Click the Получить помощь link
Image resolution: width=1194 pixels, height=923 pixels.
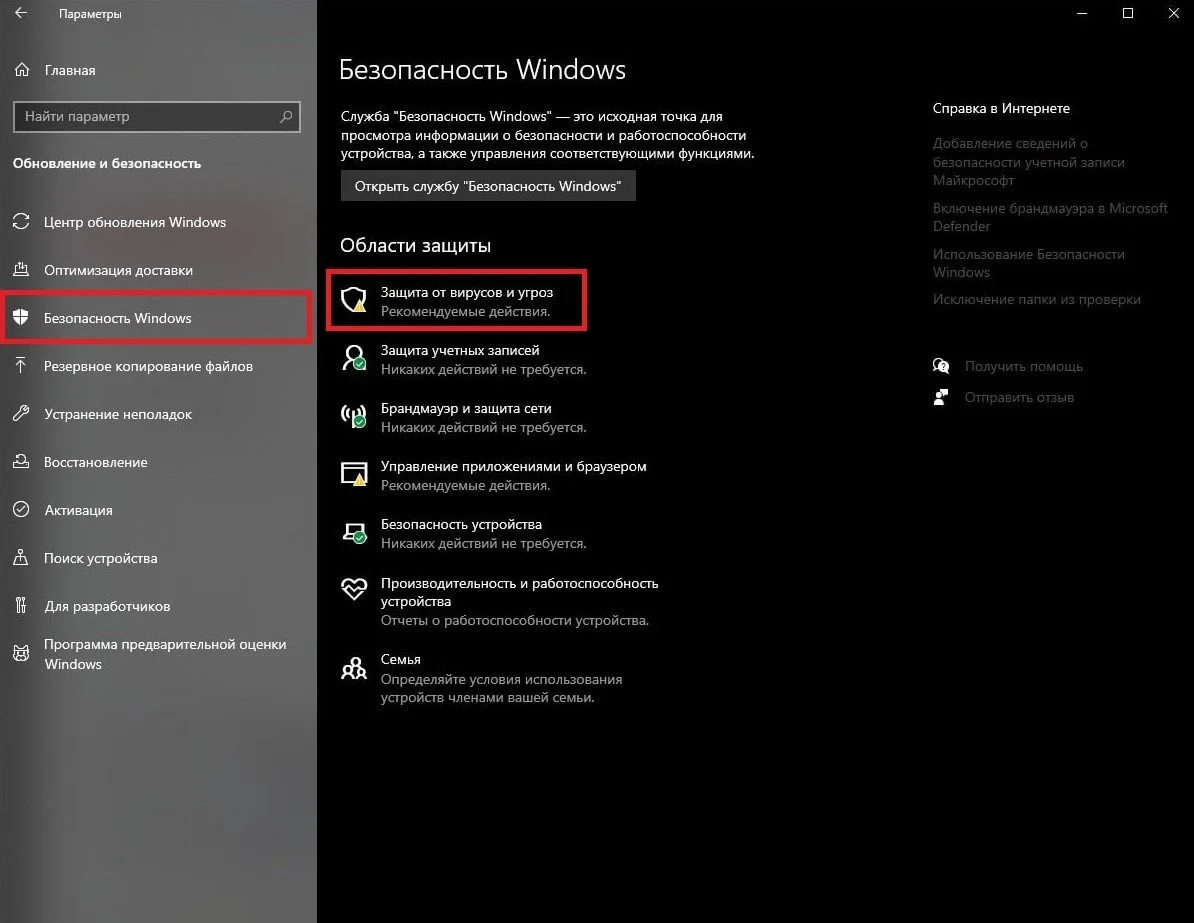pos(1023,366)
